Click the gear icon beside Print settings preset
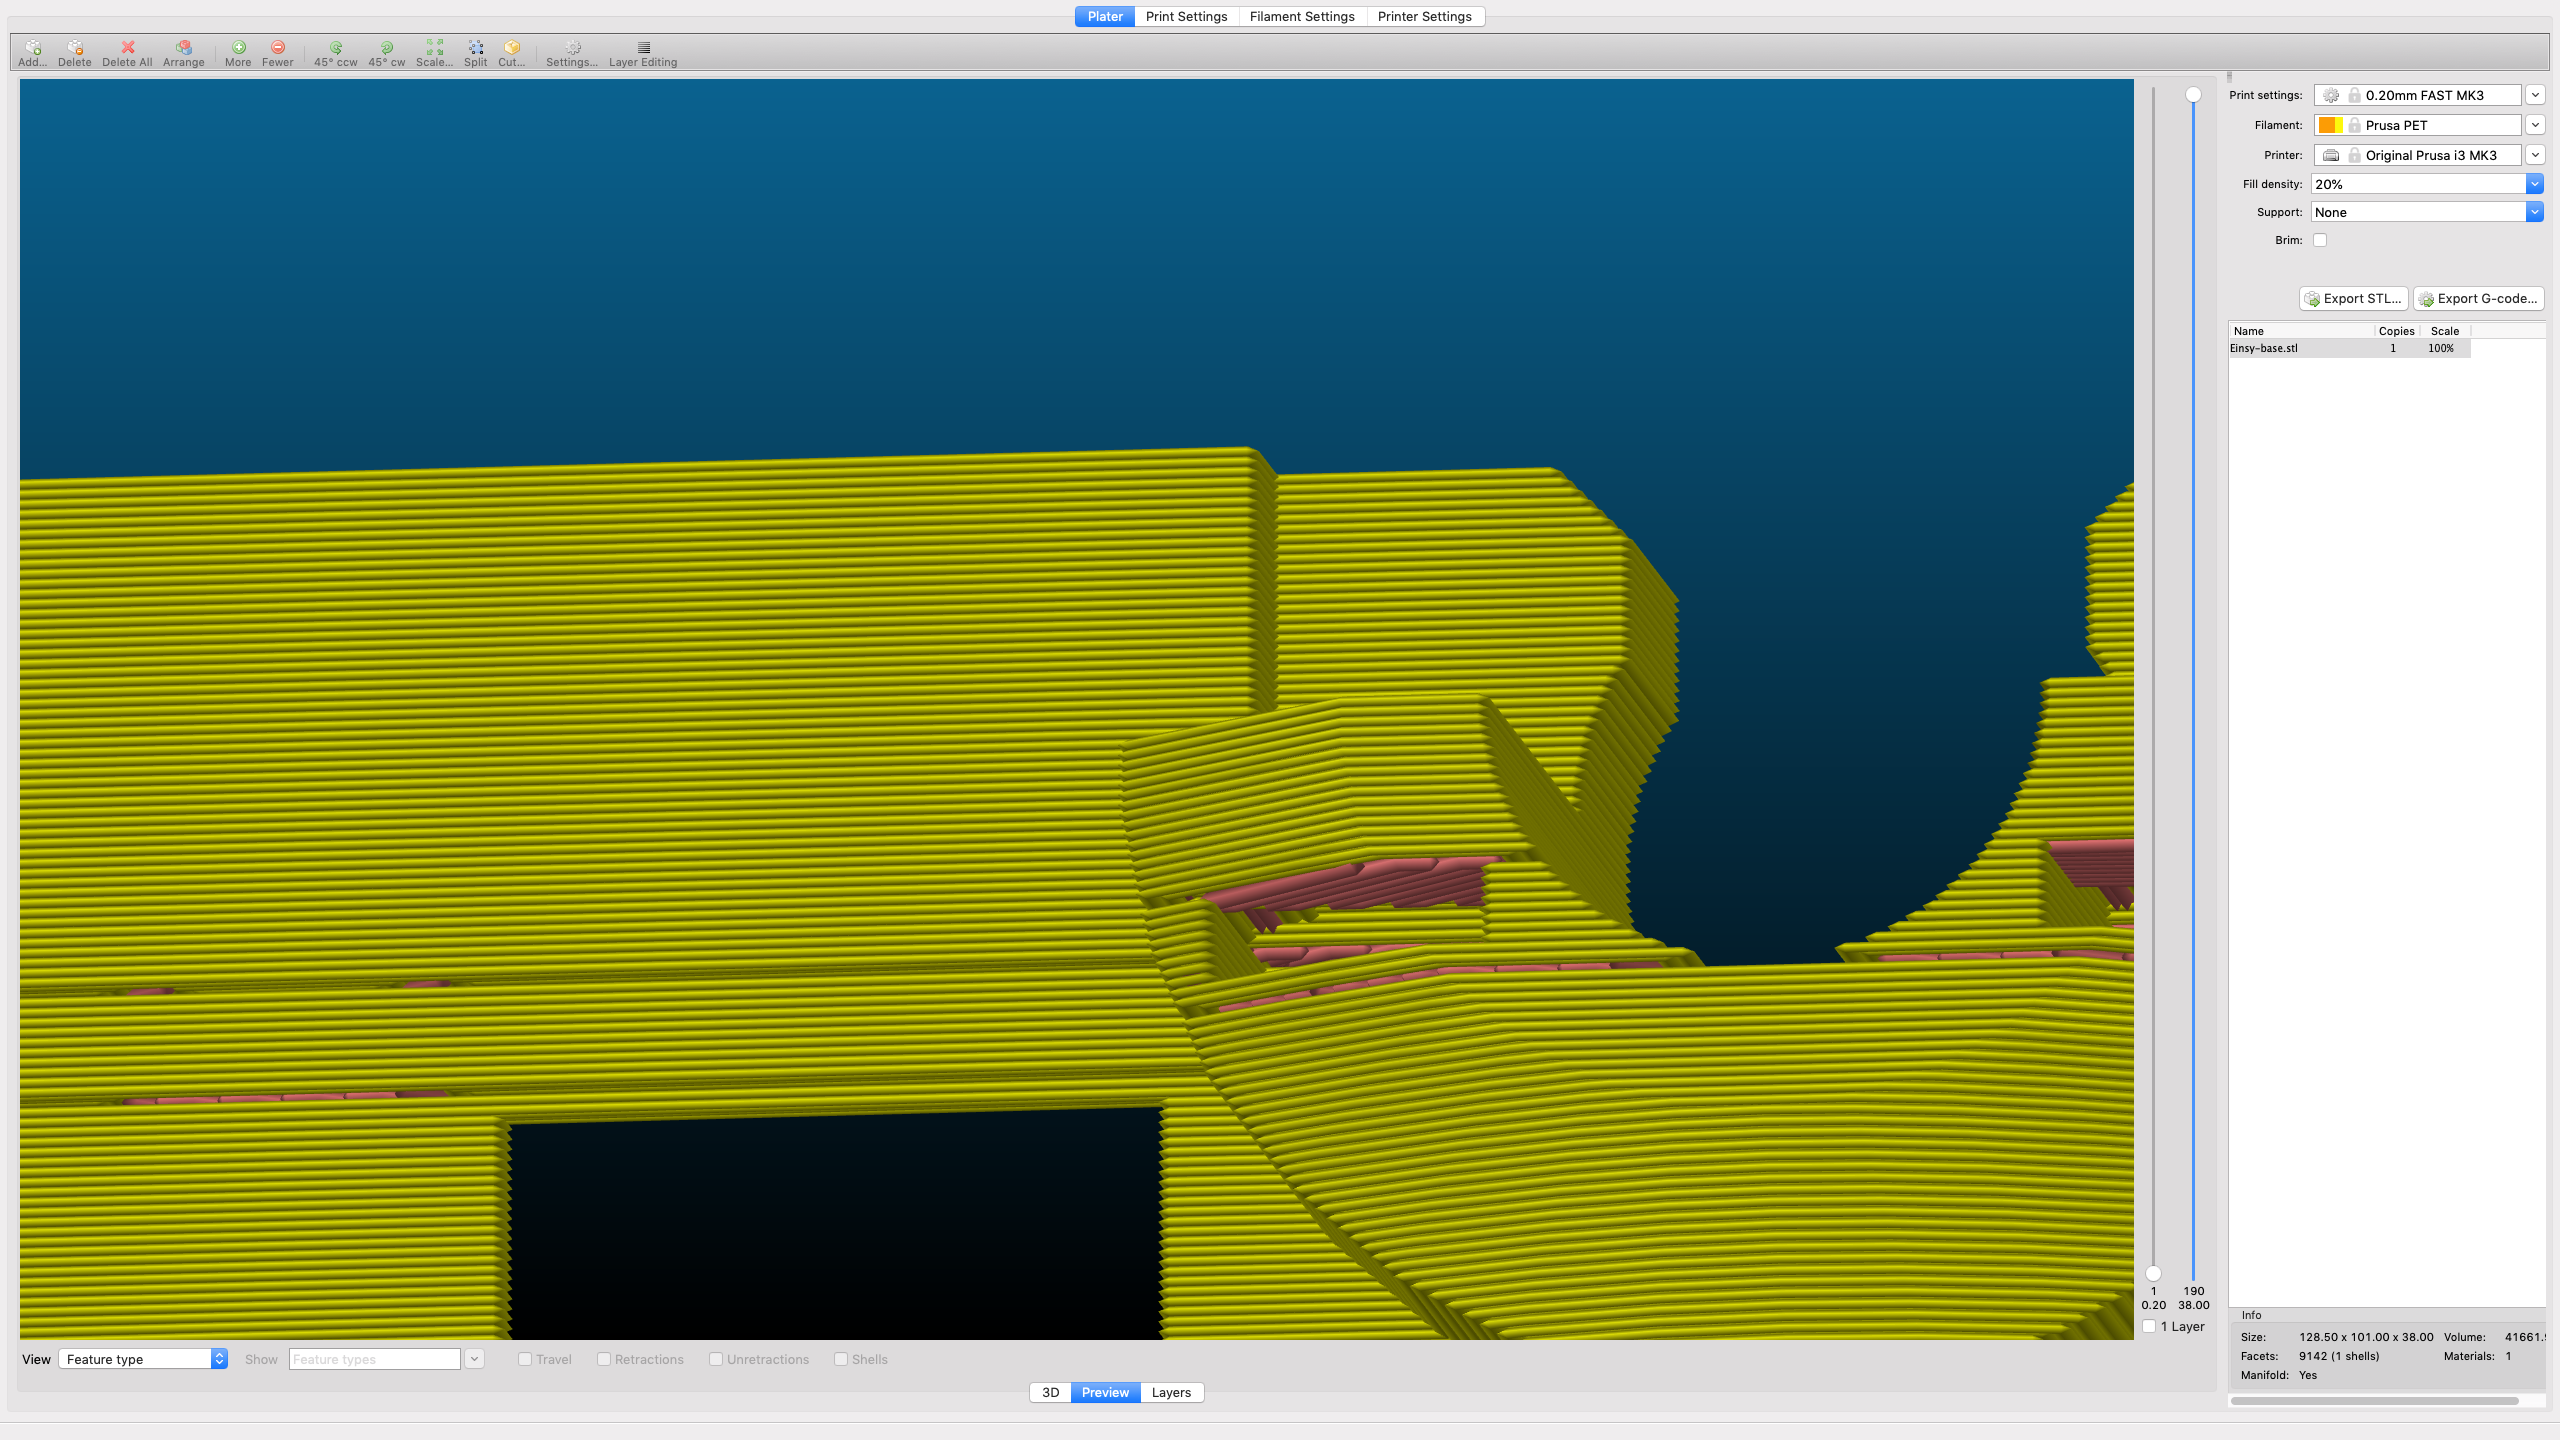This screenshot has width=2560, height=1440. (2331, 95)
